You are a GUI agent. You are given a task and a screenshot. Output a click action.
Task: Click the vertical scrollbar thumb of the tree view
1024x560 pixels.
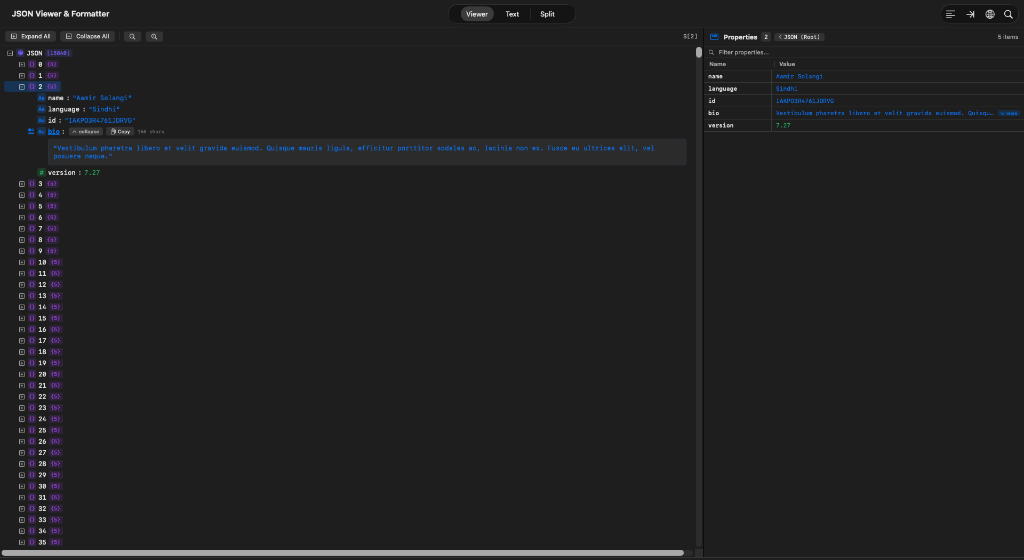coord(699,52)
